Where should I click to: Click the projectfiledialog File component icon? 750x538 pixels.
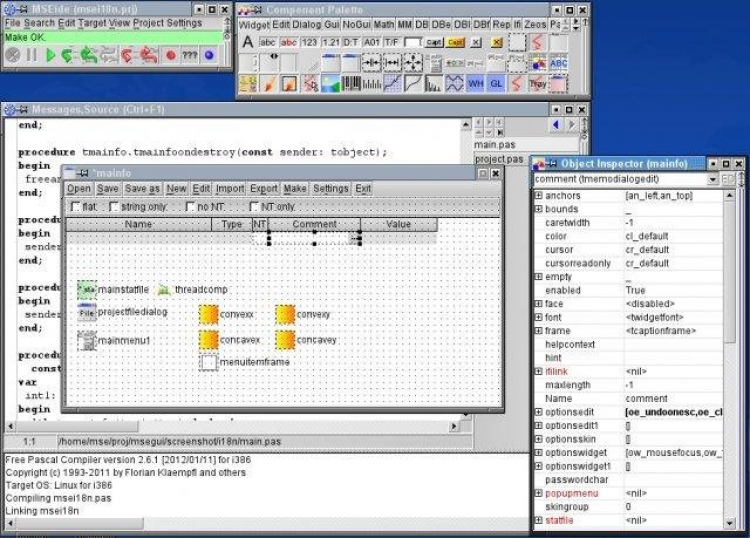87,312
